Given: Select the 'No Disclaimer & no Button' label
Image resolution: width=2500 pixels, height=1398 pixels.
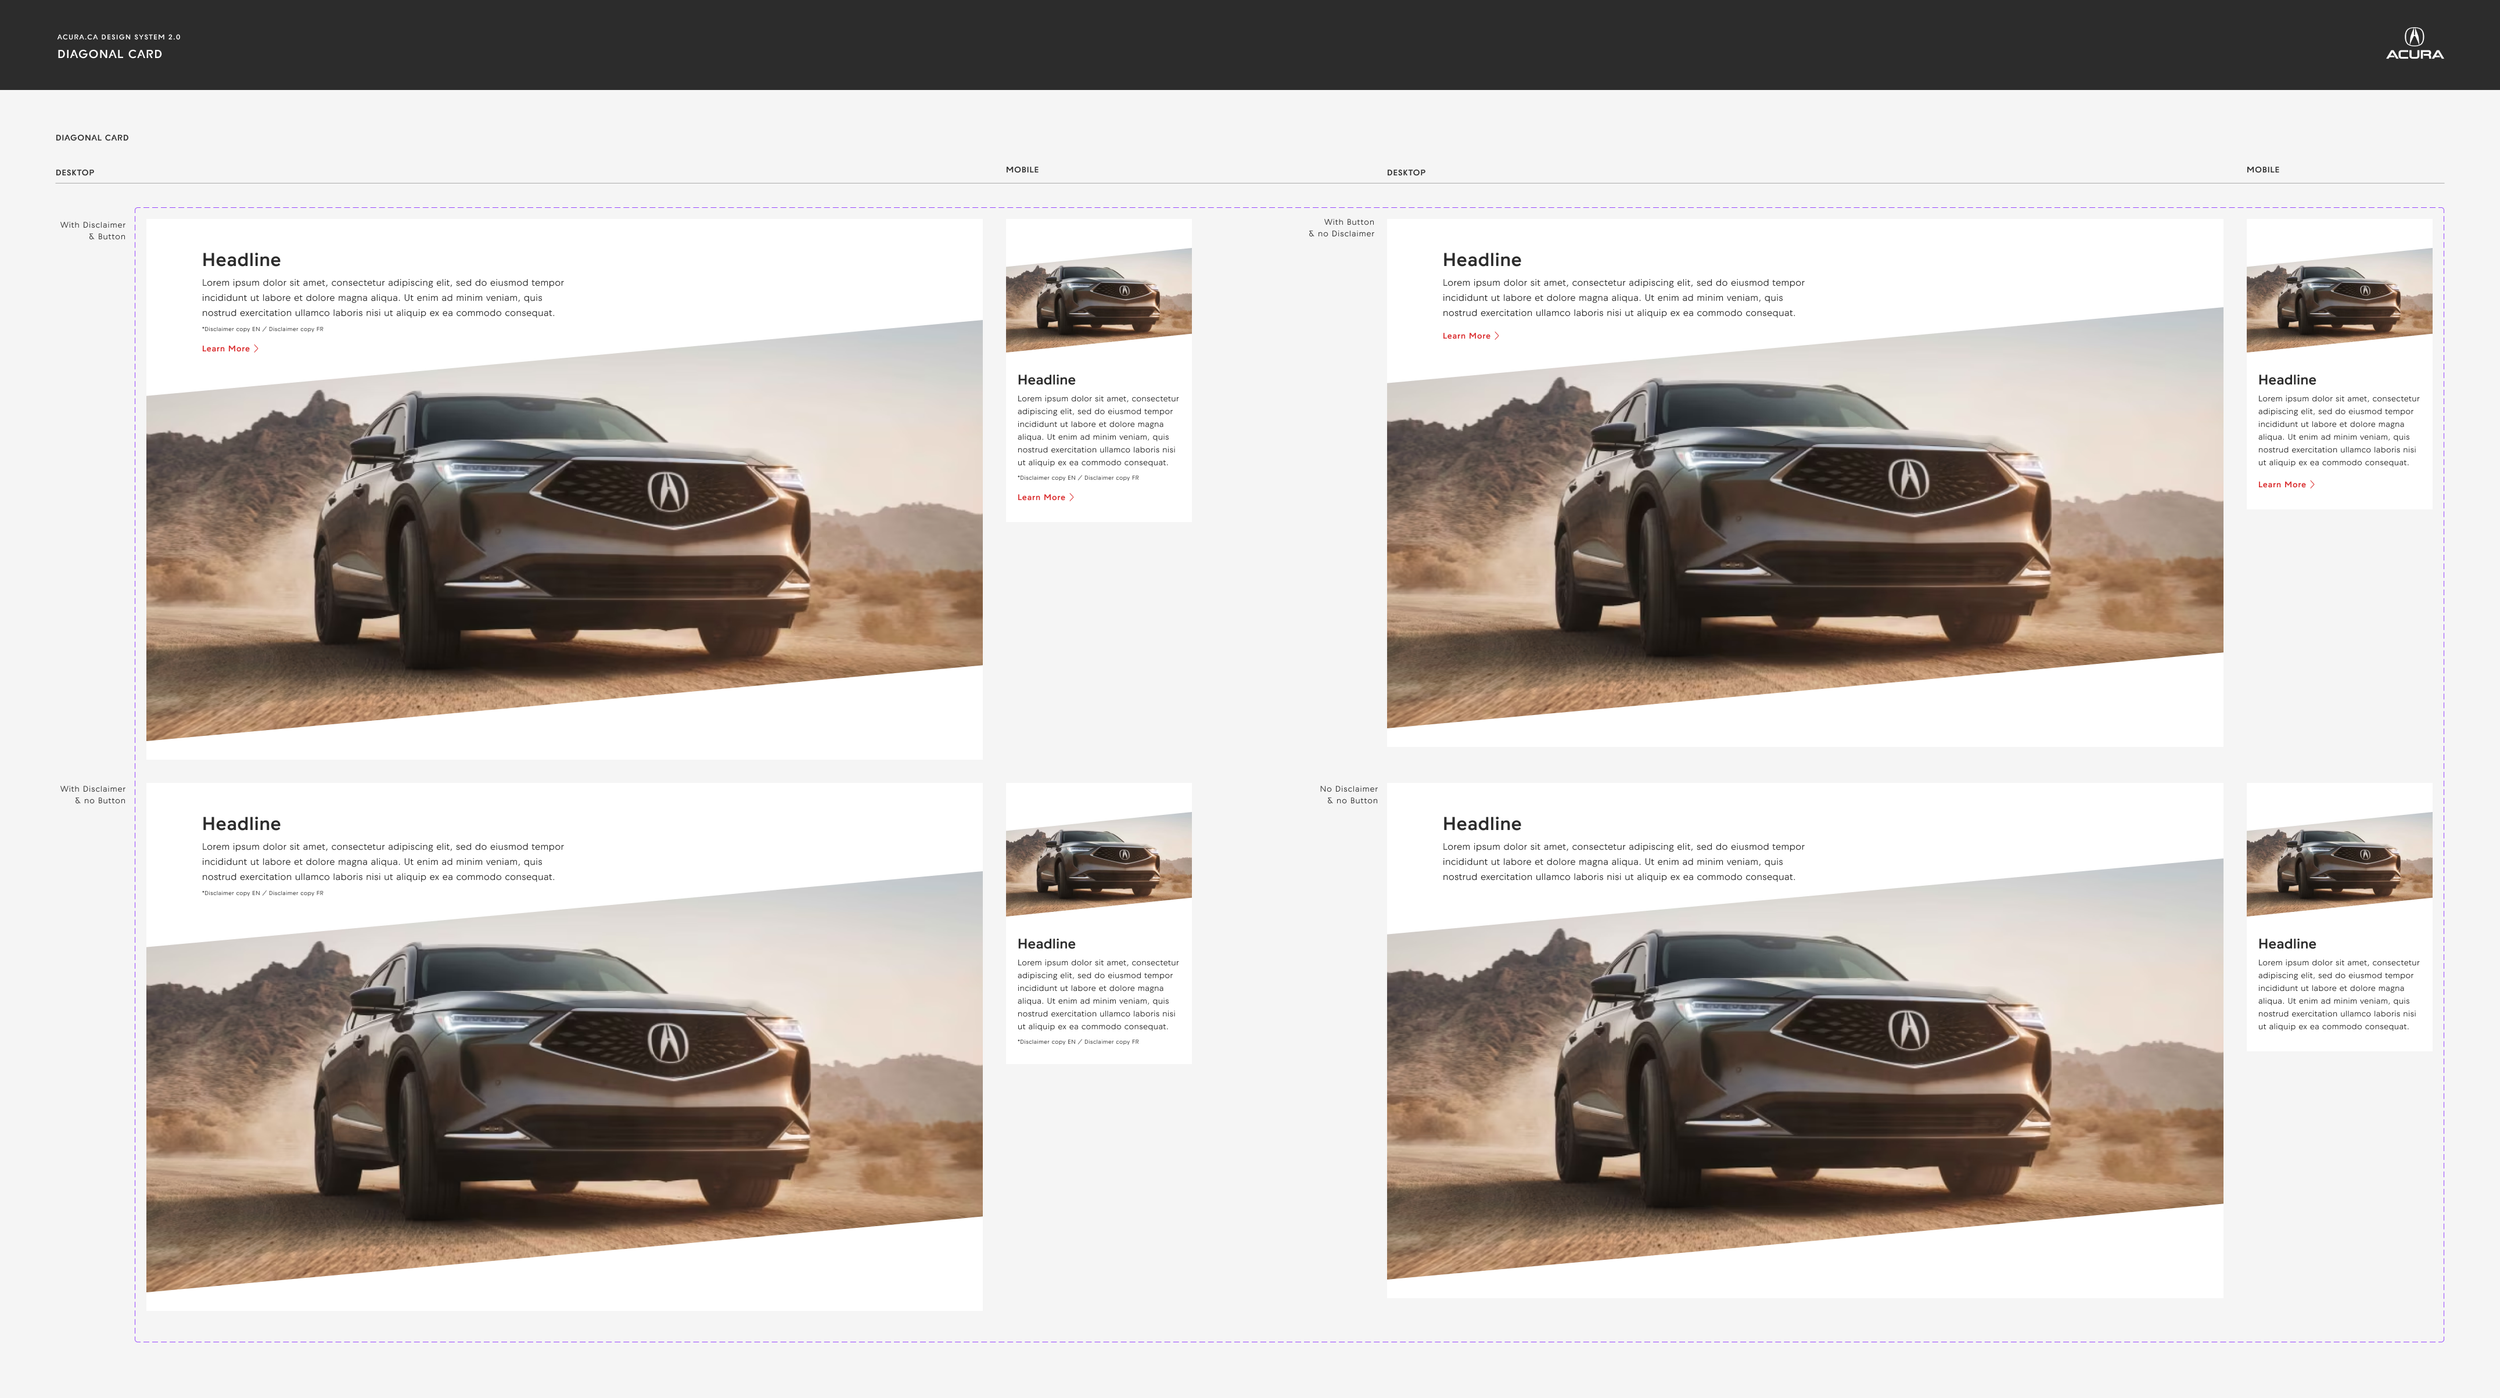Looking at the screenshot, I should [x=1348, y=795].
